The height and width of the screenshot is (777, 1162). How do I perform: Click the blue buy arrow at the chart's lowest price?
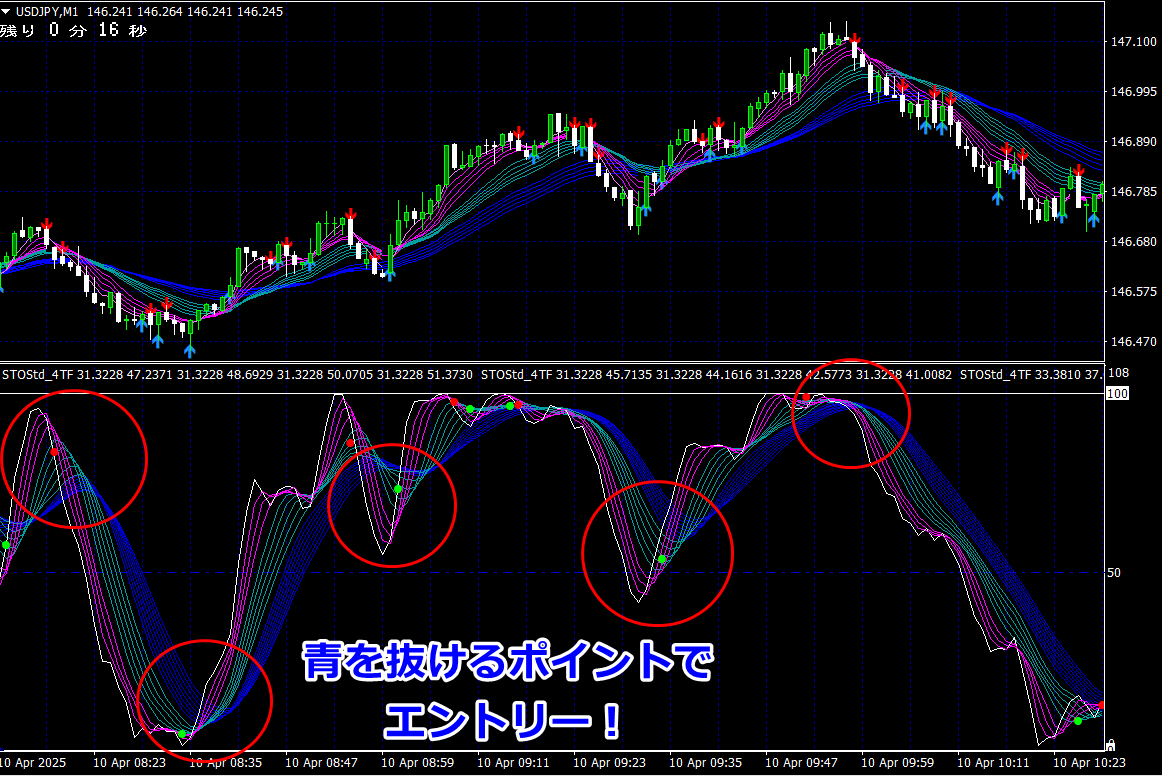(190, 350)
